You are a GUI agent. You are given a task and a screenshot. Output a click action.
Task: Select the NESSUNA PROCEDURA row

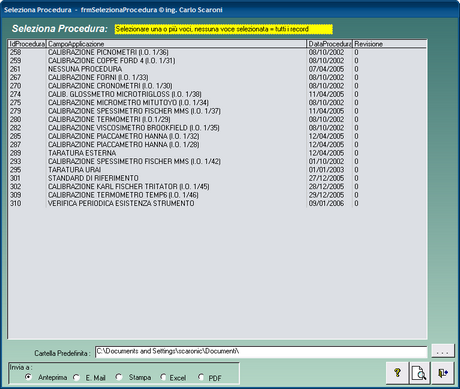click(x=217, y=69)
